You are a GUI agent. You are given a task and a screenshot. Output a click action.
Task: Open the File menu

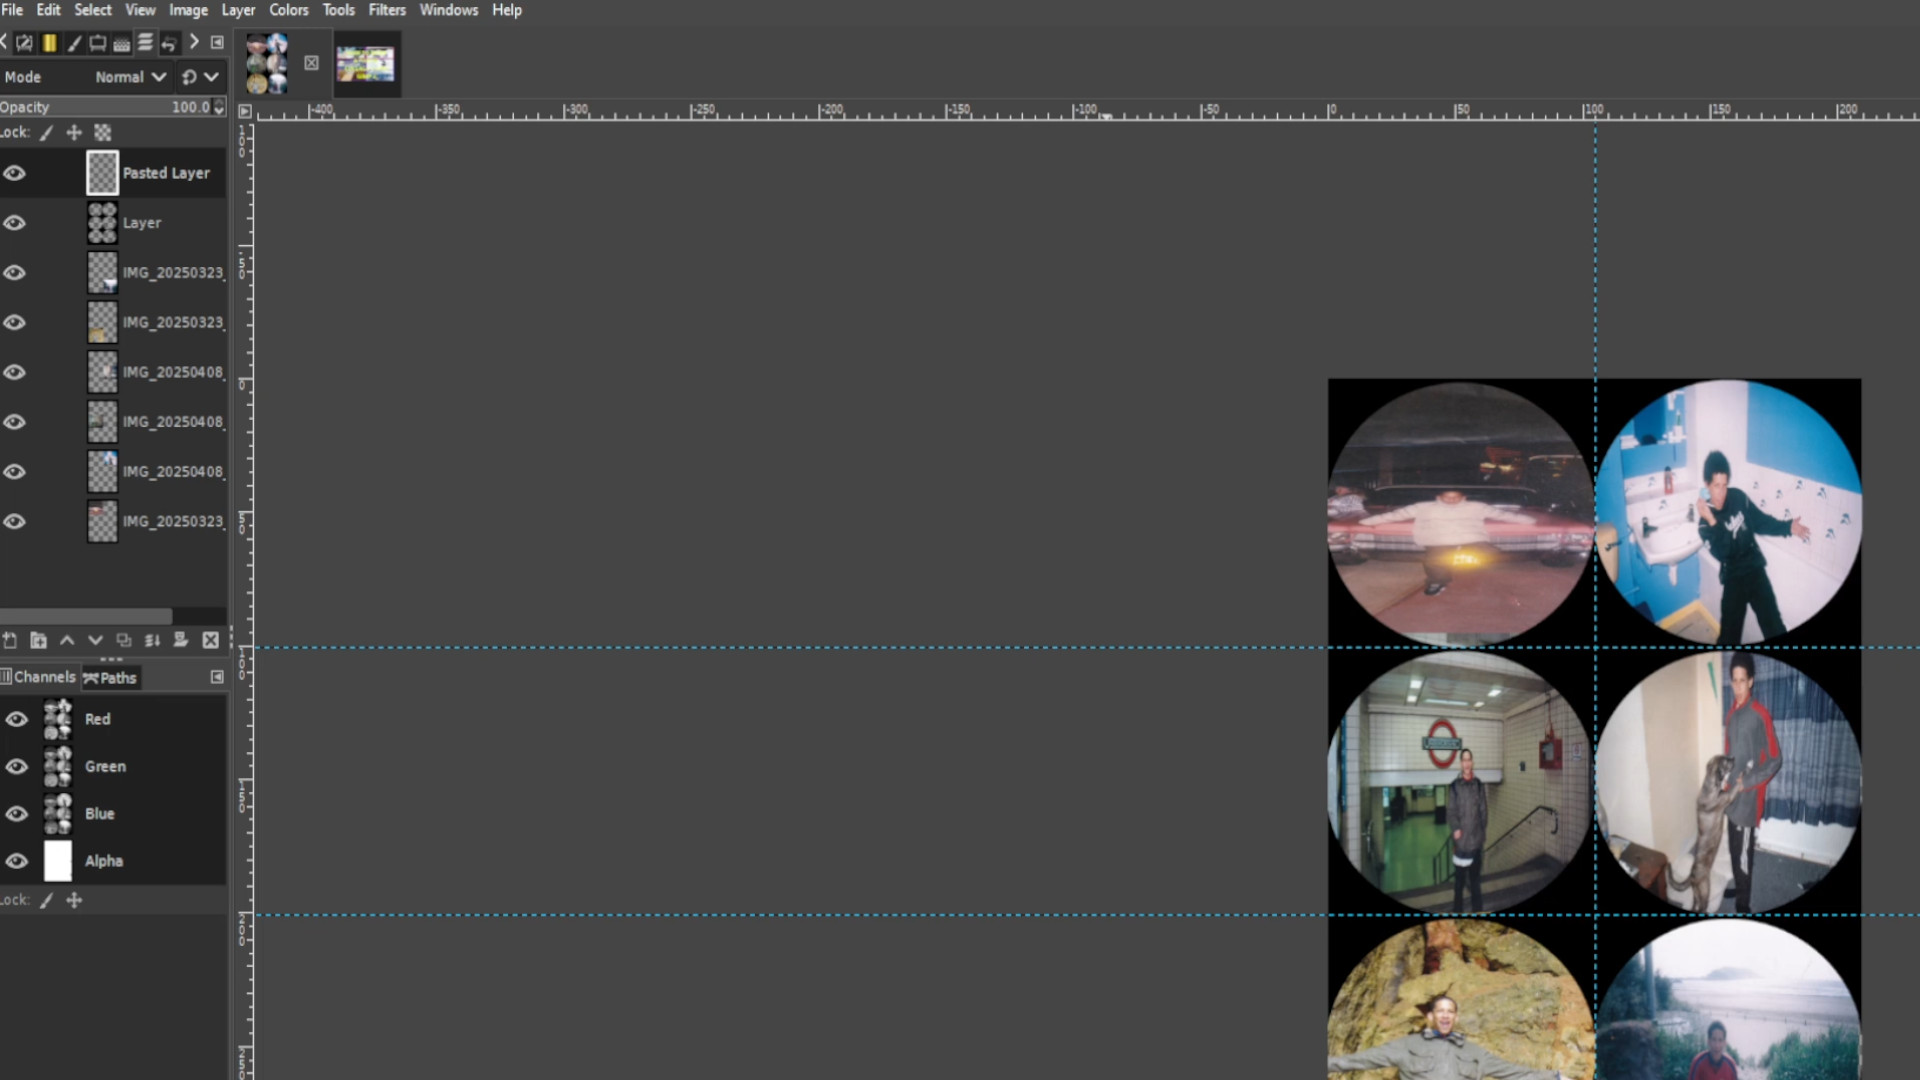pyautogui.click(x=12, y=10)
